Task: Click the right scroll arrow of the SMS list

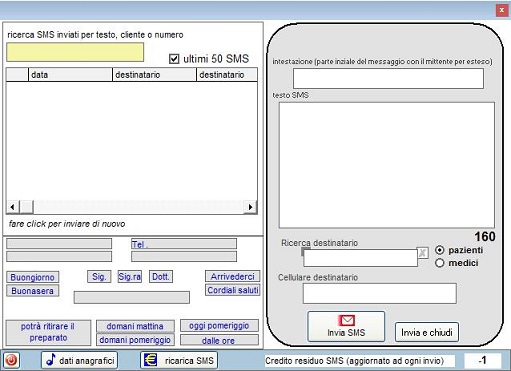Action: tap(250, 207)
